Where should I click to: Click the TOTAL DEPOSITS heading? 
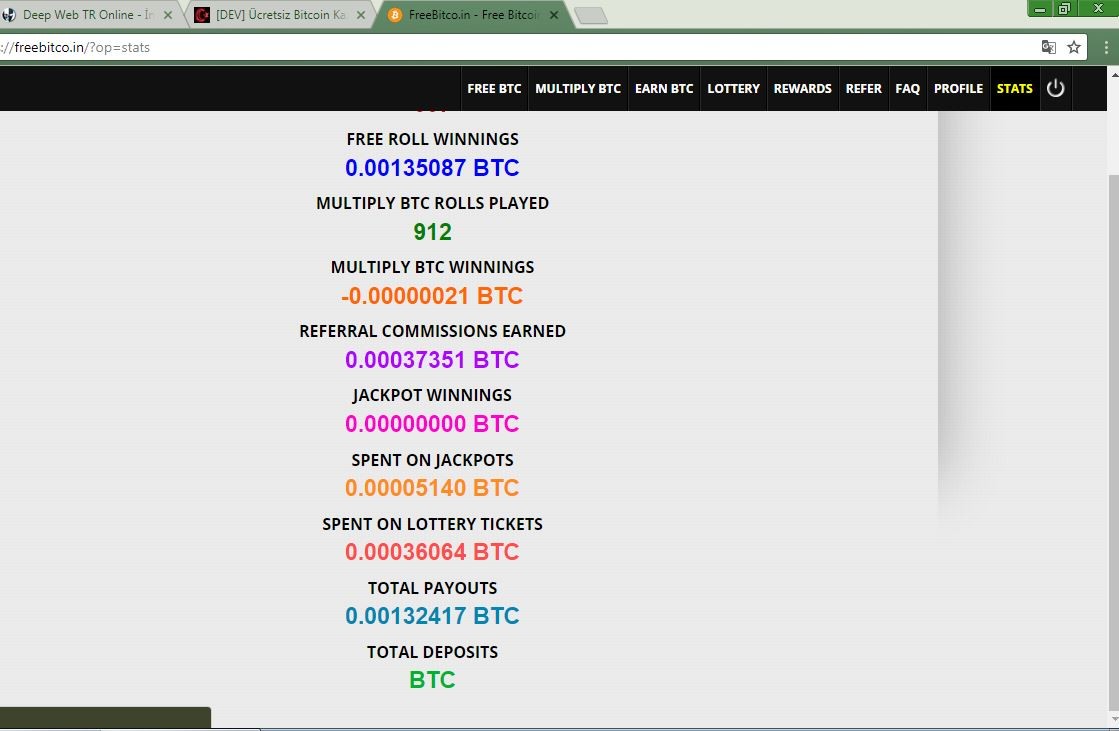[432, 652]
